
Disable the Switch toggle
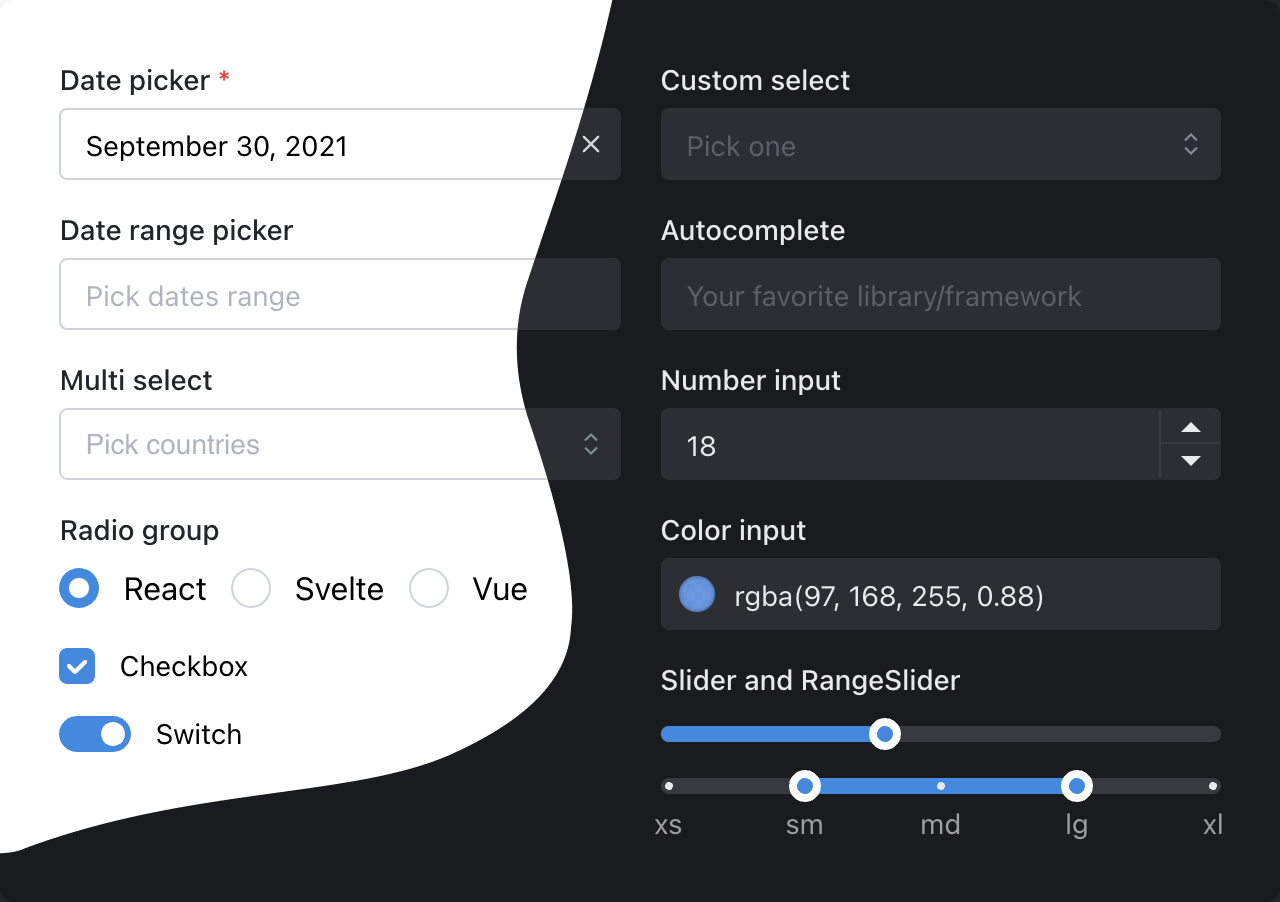coord(95,734)
